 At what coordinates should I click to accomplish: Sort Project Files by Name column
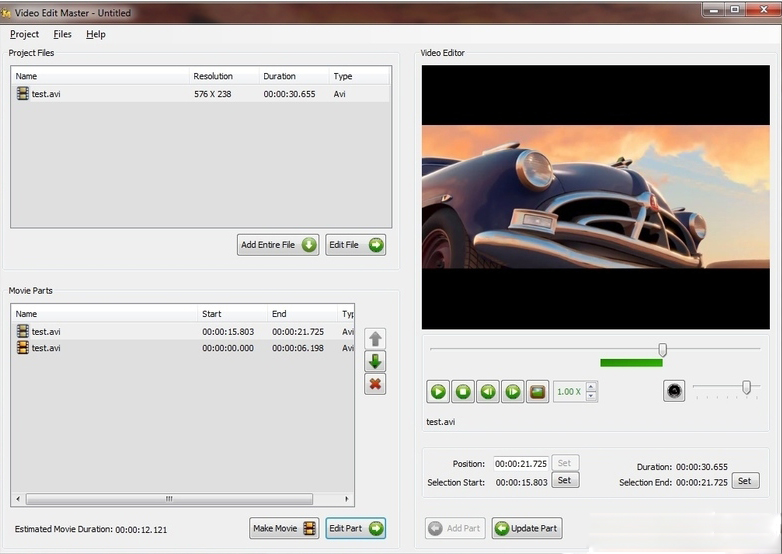point(100,76)
